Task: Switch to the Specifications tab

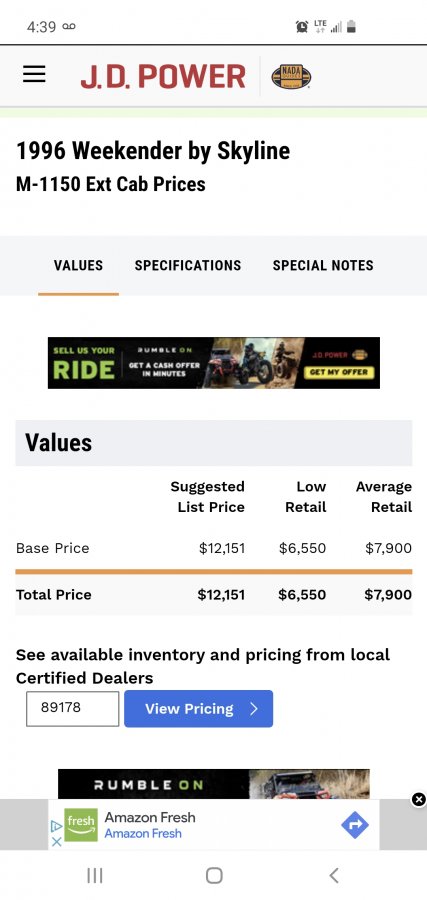Action: (188, 266)
